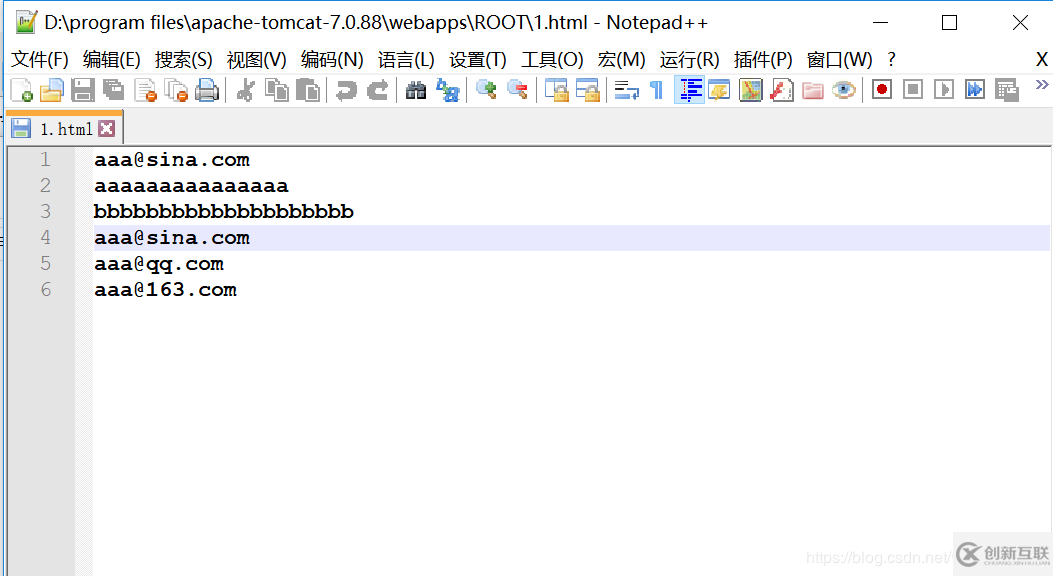
Task: Toggle Show All Characters pilcrow icon
Action: [x=657, y=89]
